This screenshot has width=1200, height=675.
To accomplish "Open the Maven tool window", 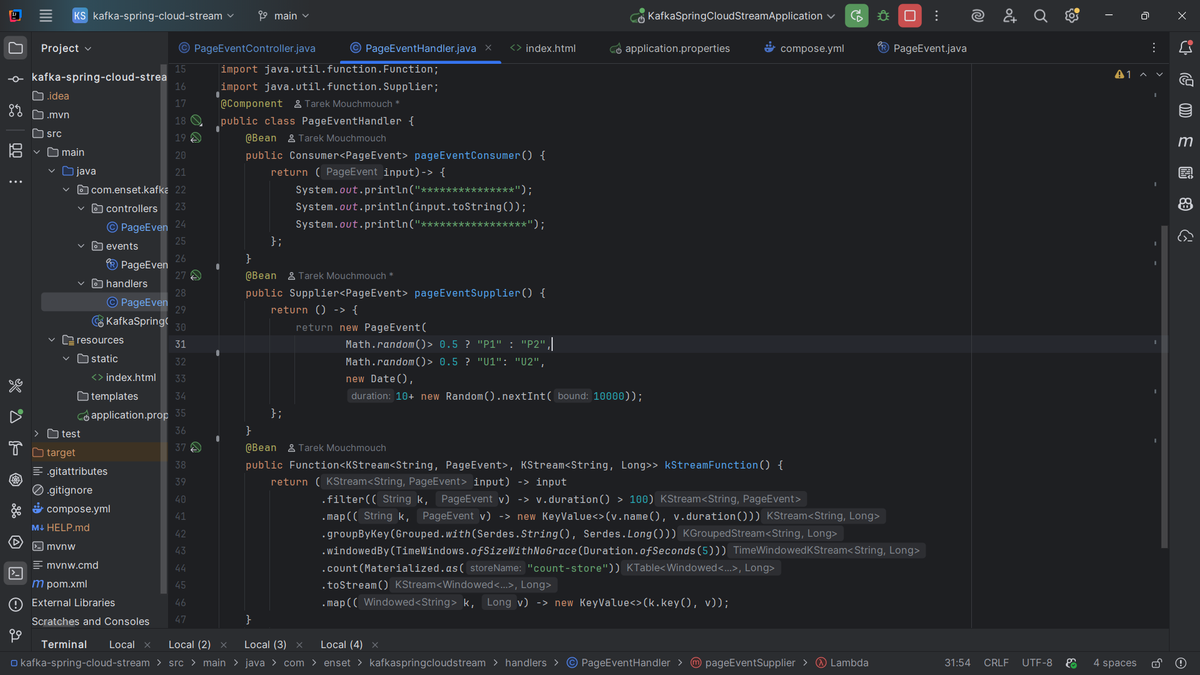I will 1185,142.
